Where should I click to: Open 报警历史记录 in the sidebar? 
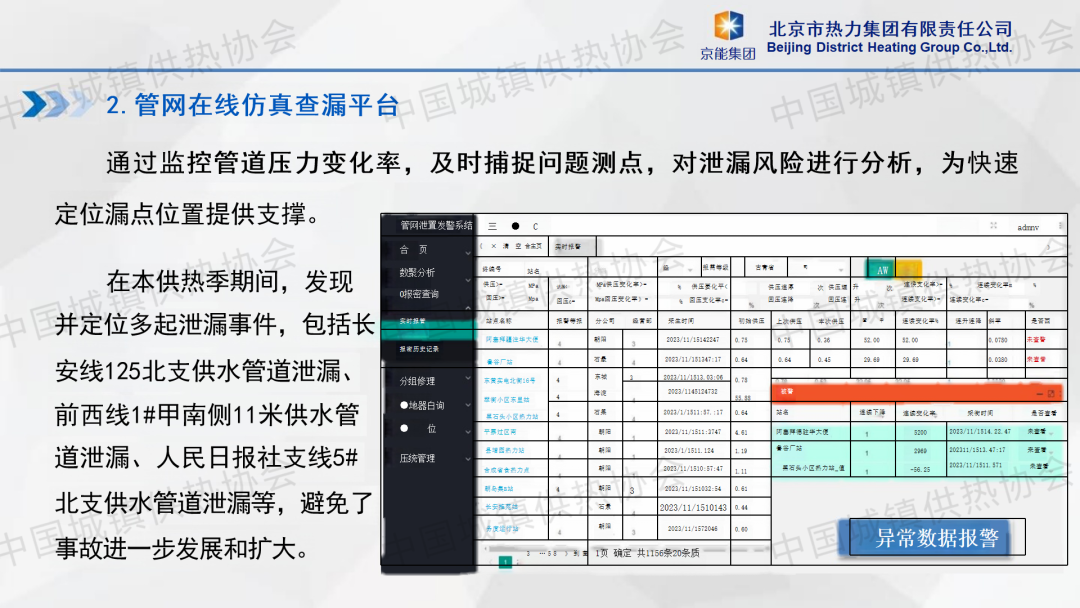(x=420, y=349)
